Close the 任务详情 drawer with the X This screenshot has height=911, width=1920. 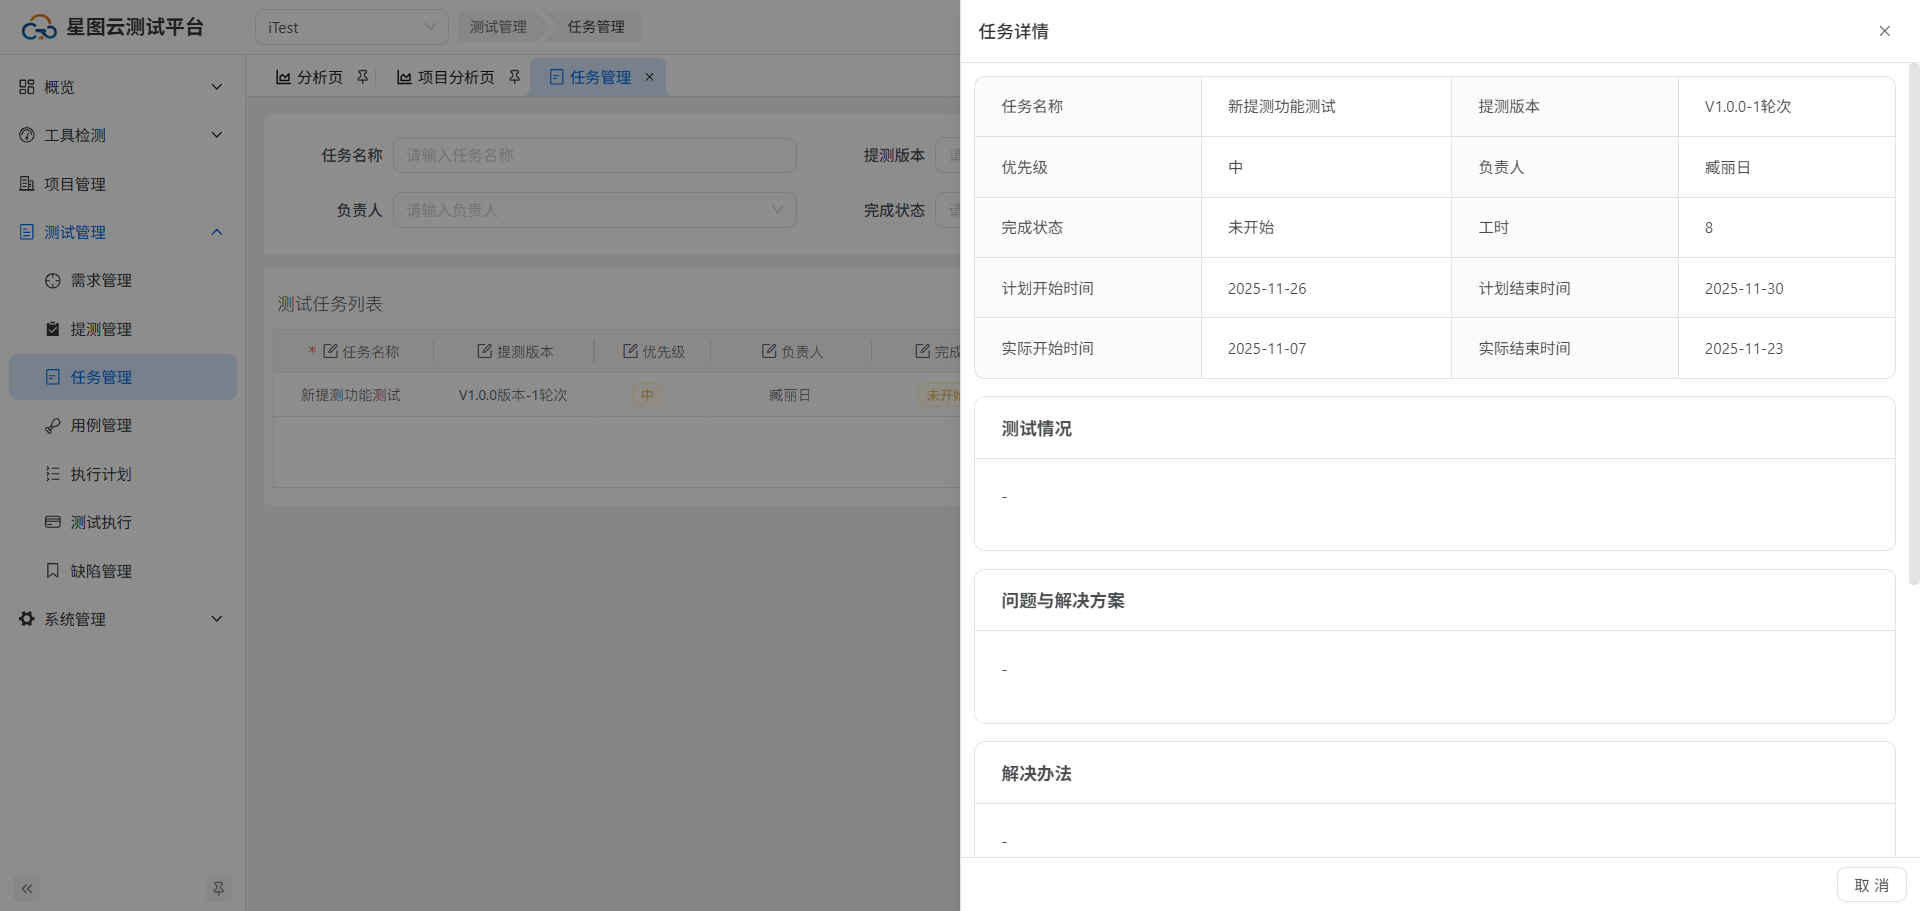[x=1884, y=31]
